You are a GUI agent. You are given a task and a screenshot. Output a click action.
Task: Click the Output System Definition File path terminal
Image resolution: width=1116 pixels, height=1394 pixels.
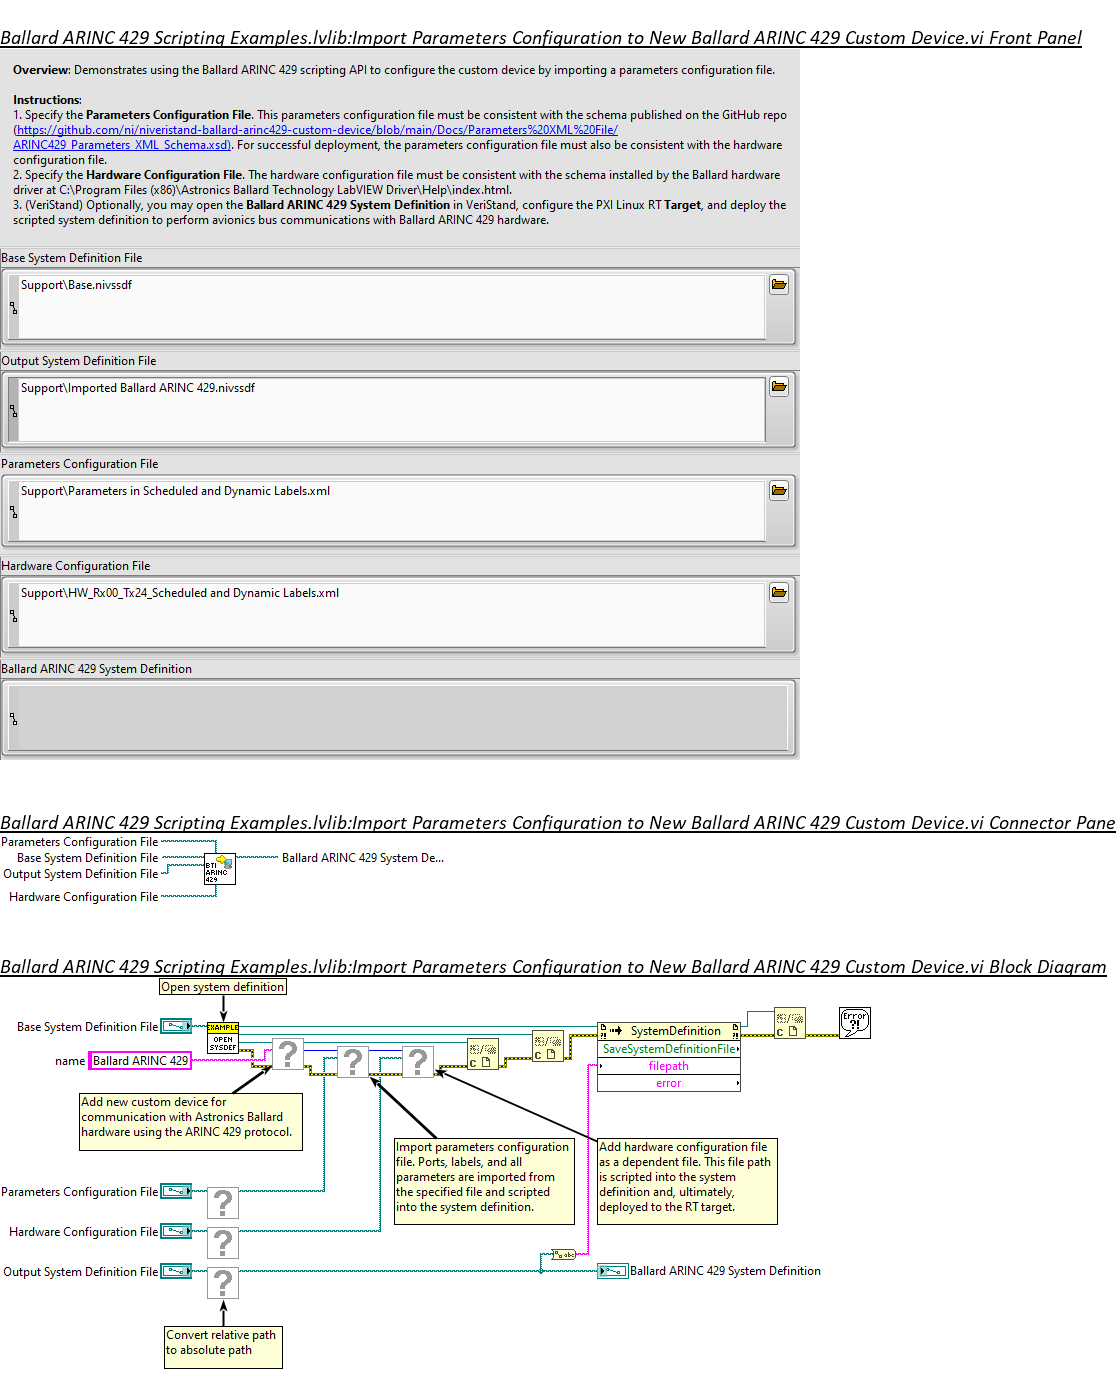pos(176,1271)
